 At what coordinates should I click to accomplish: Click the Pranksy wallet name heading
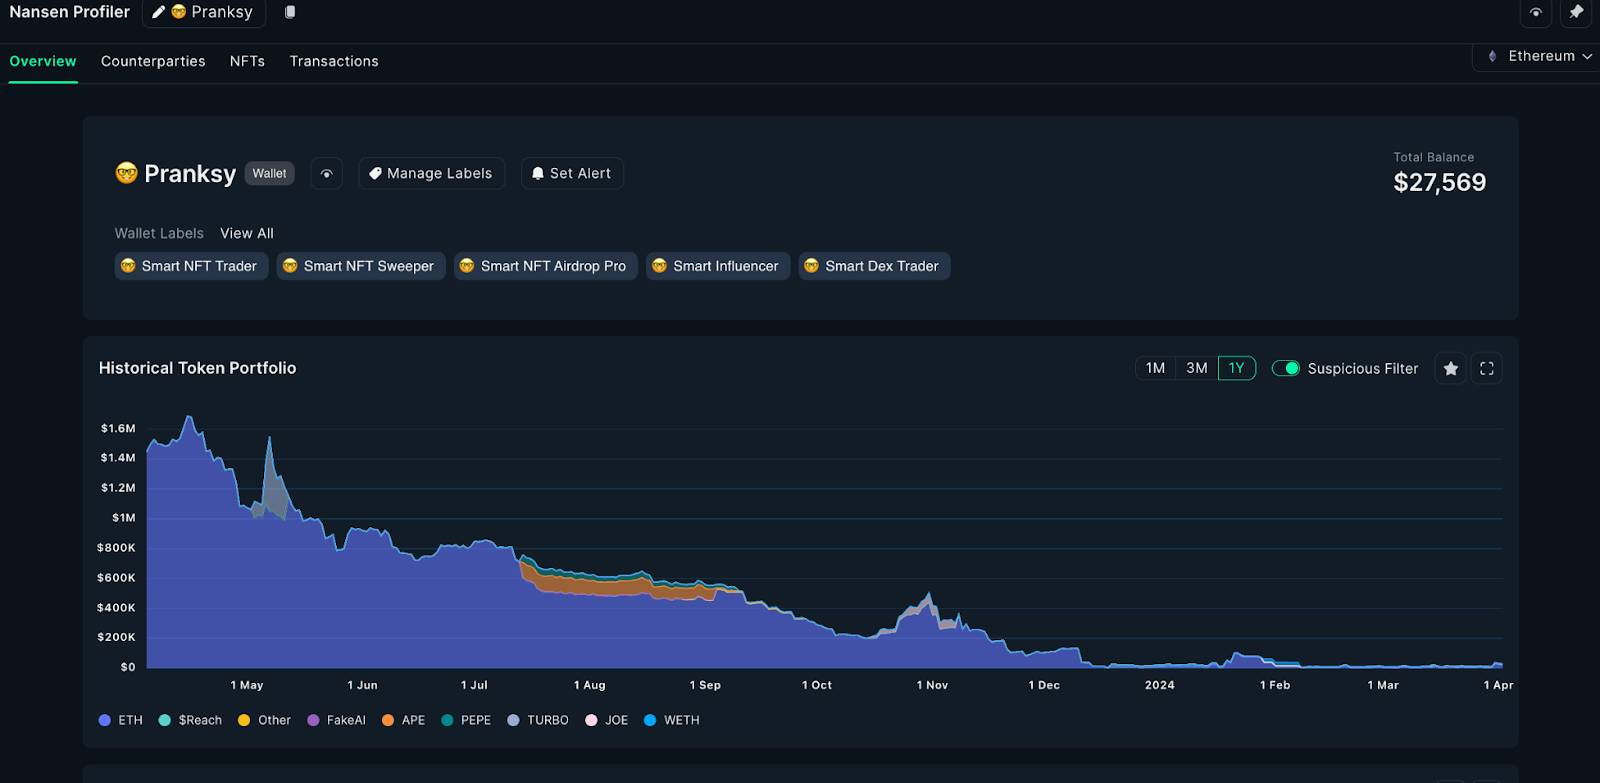(190, 174)
